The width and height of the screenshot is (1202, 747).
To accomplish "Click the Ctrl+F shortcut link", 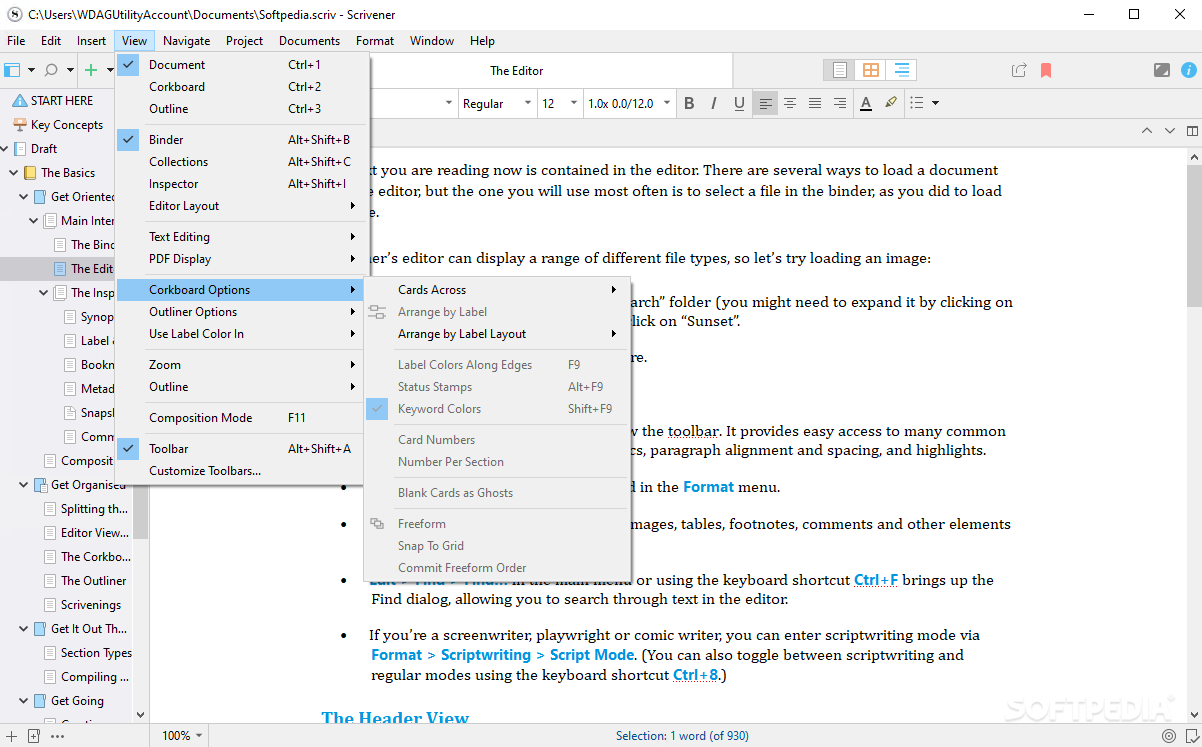I will click(876, 580).
